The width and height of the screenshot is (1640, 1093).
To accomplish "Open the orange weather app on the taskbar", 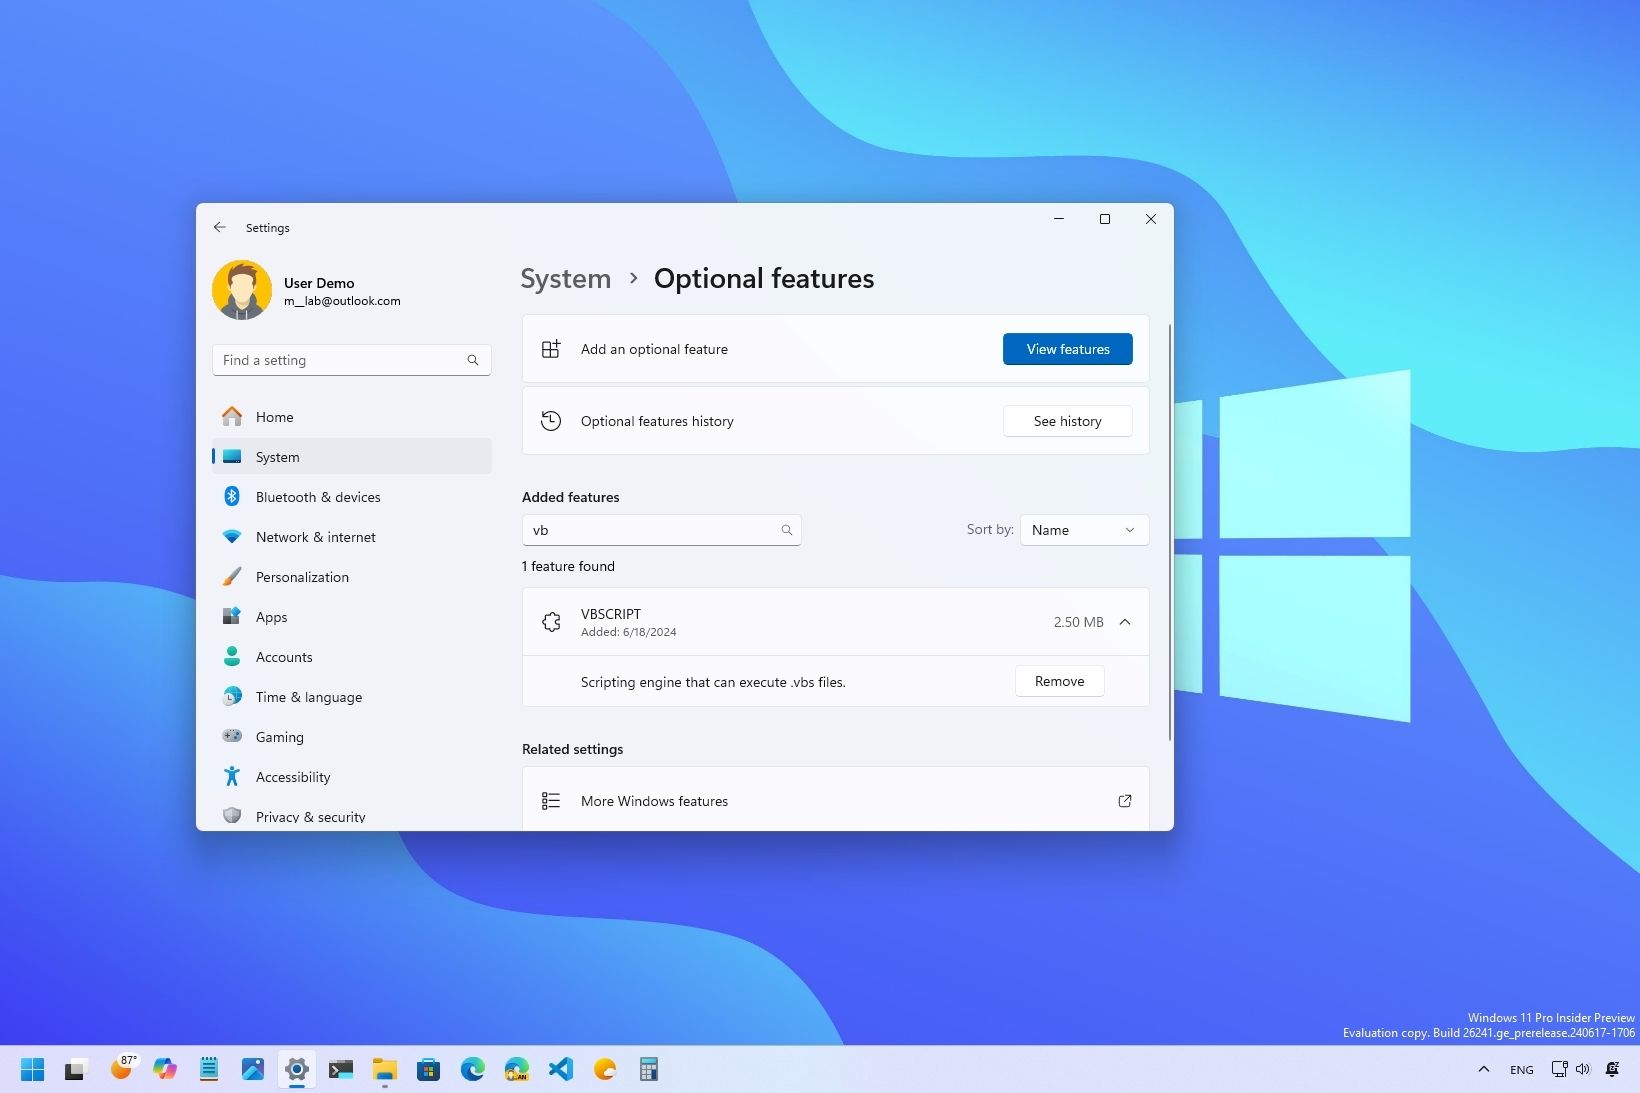I will 605,1070.
